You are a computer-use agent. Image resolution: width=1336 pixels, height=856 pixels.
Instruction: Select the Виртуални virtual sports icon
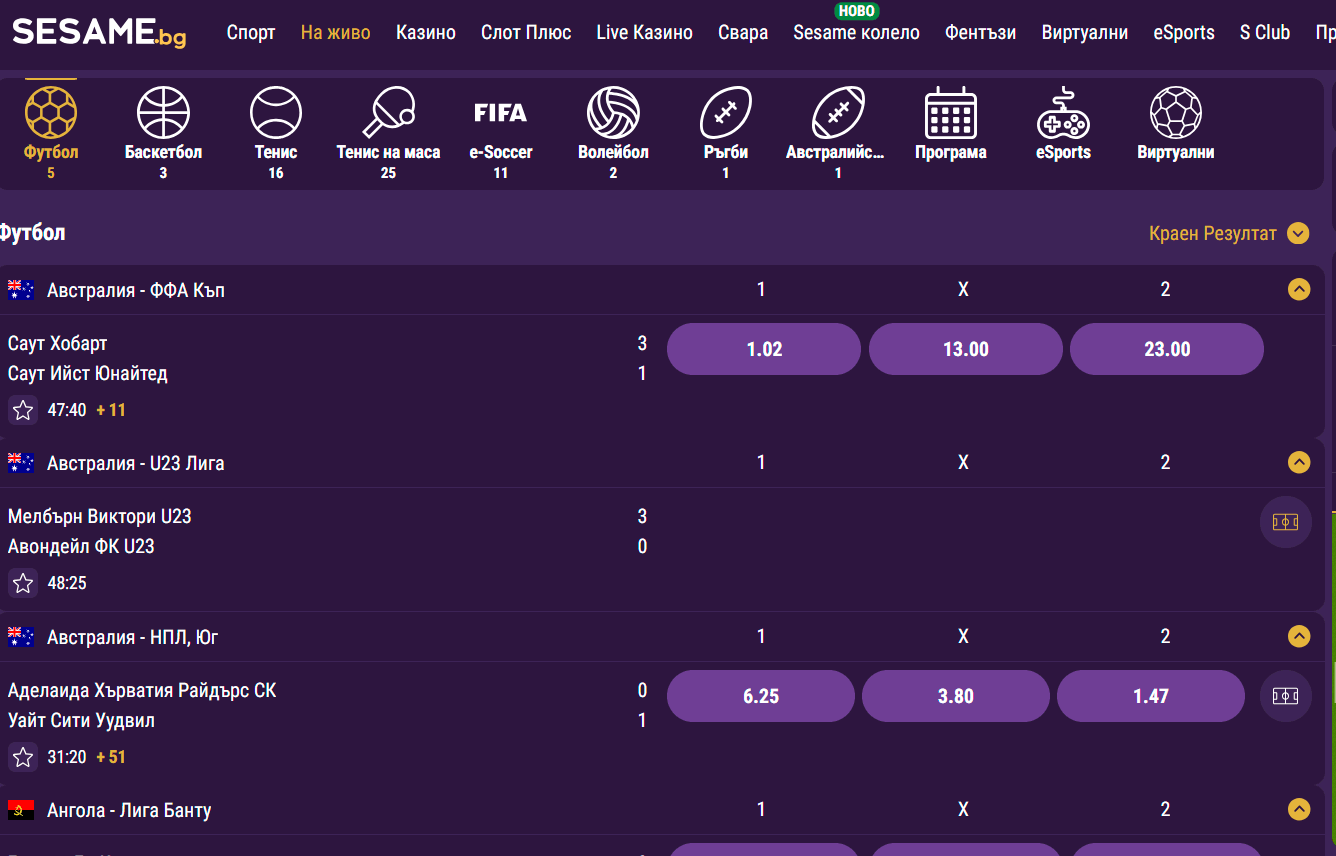[1176, 112]
